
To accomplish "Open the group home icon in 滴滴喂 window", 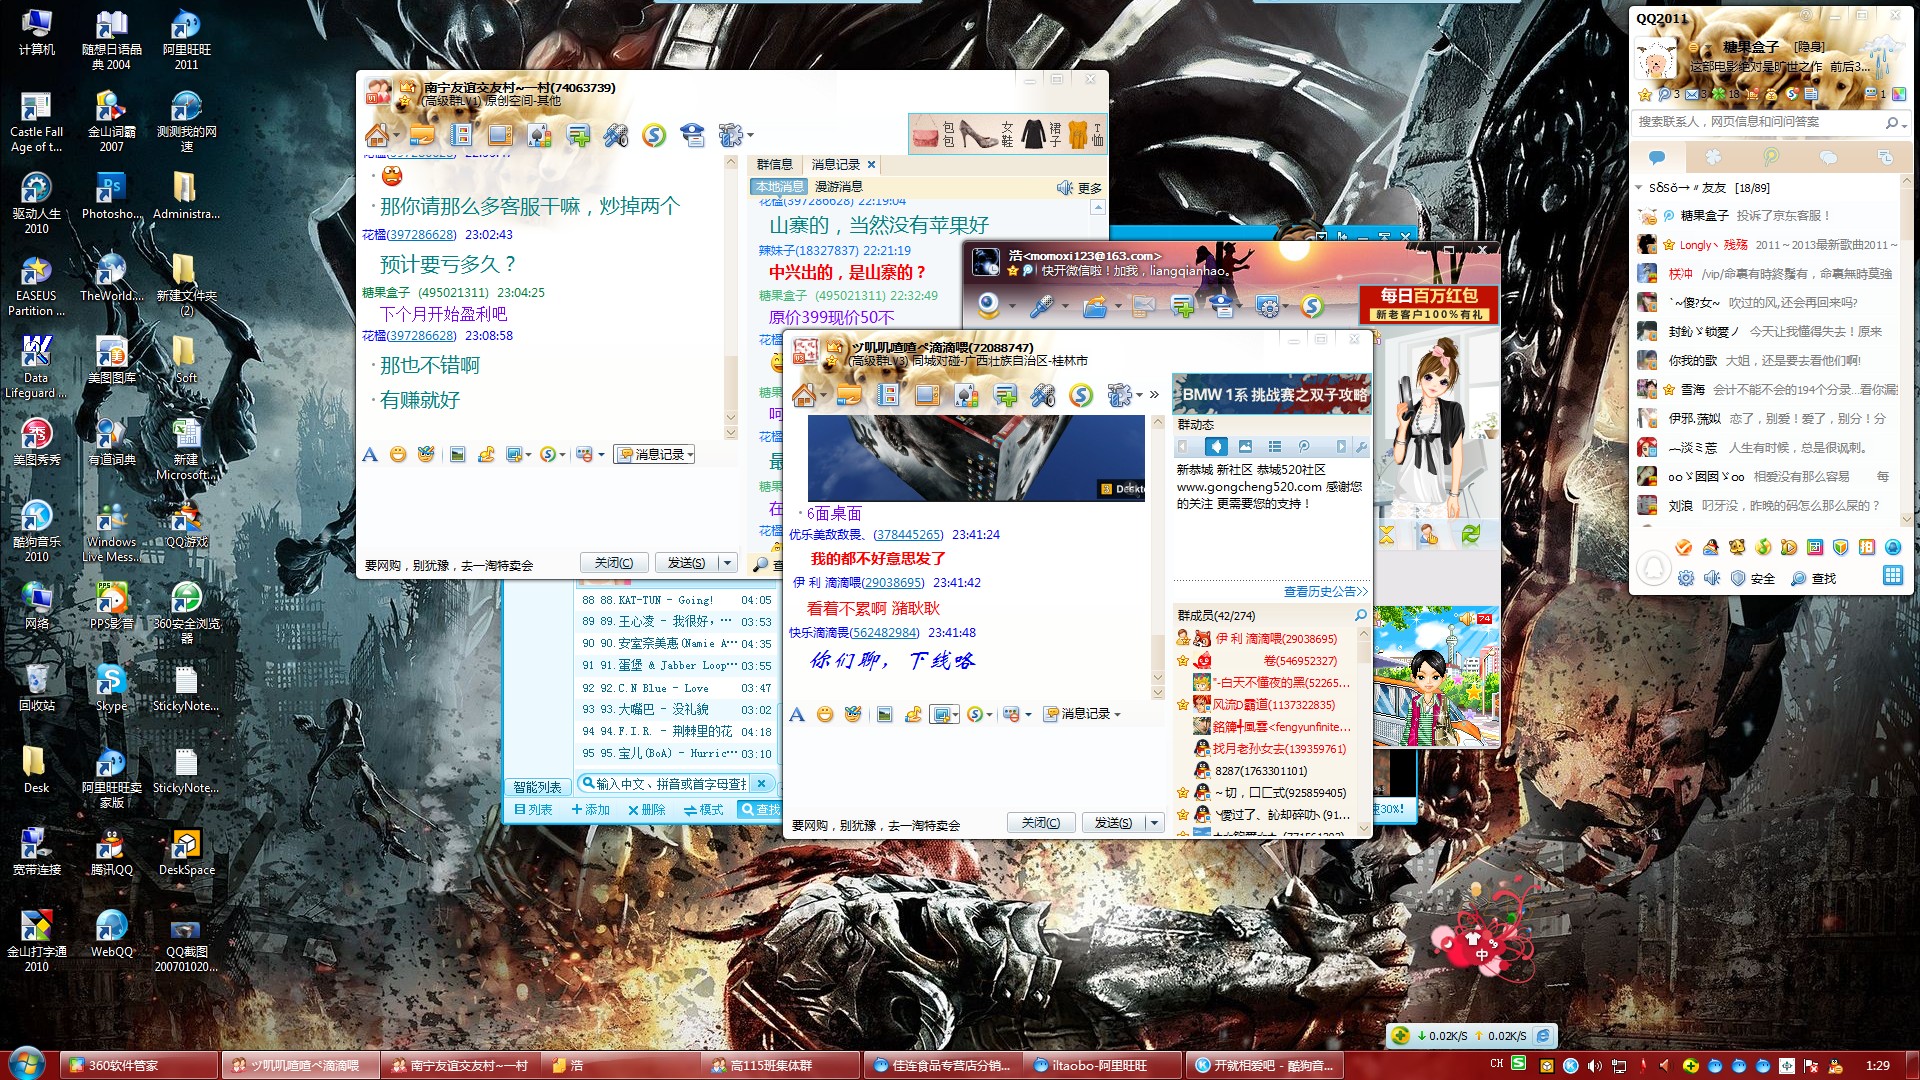I will (x=804, y=396).
